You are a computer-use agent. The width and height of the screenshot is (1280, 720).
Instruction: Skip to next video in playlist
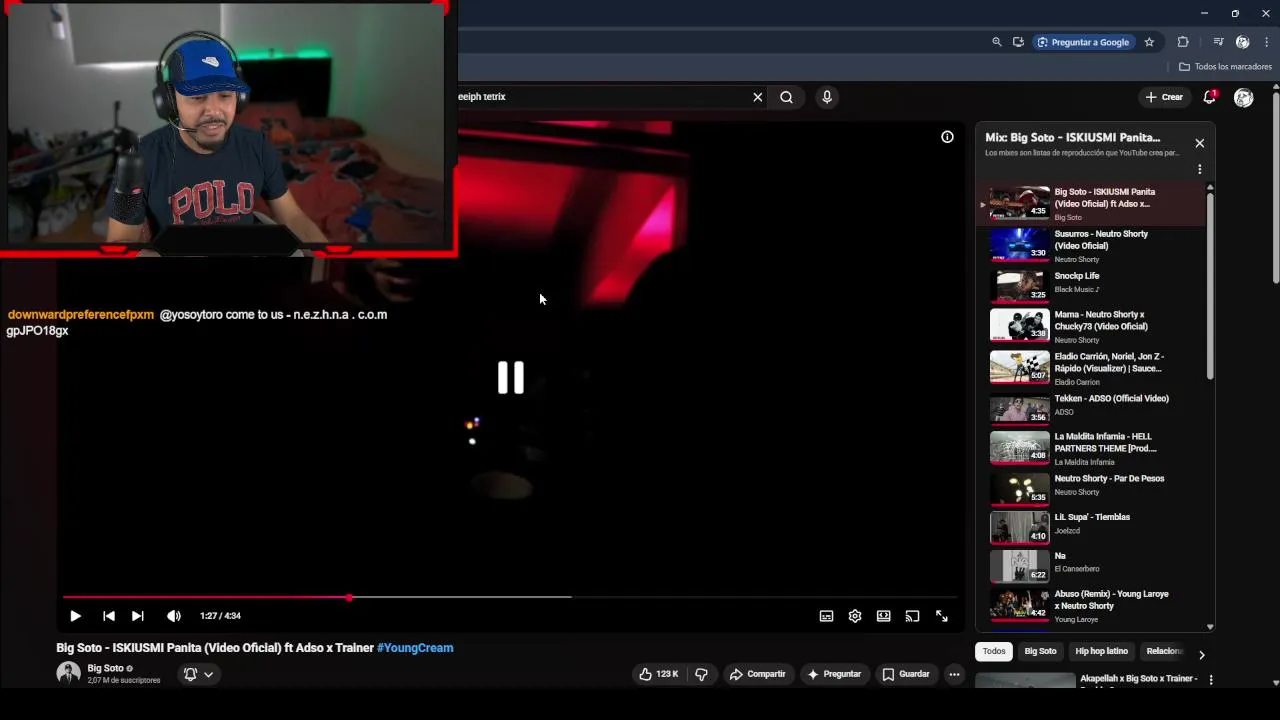tap(138, 616)
